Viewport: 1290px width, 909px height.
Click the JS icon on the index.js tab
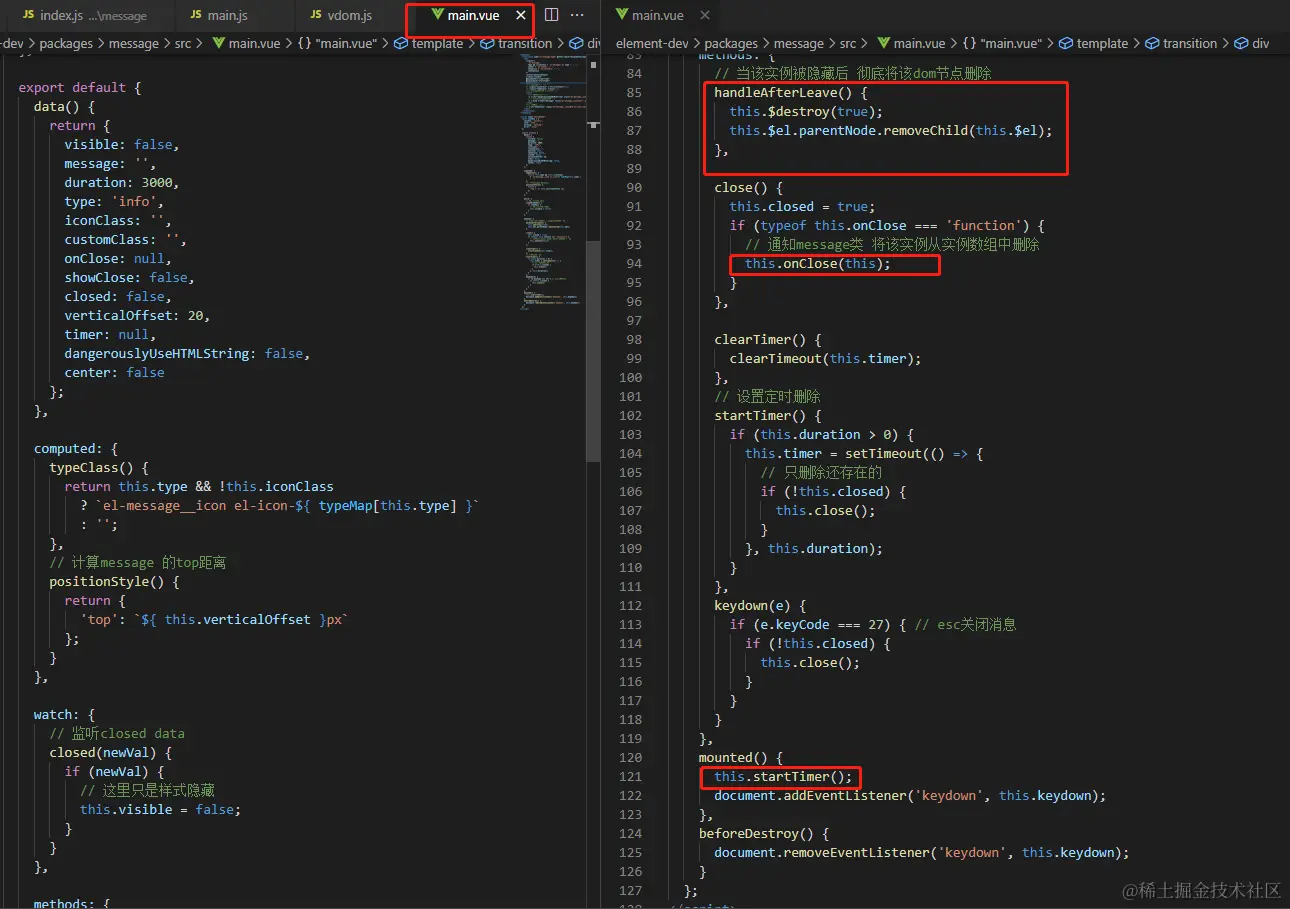pos(27,16)
